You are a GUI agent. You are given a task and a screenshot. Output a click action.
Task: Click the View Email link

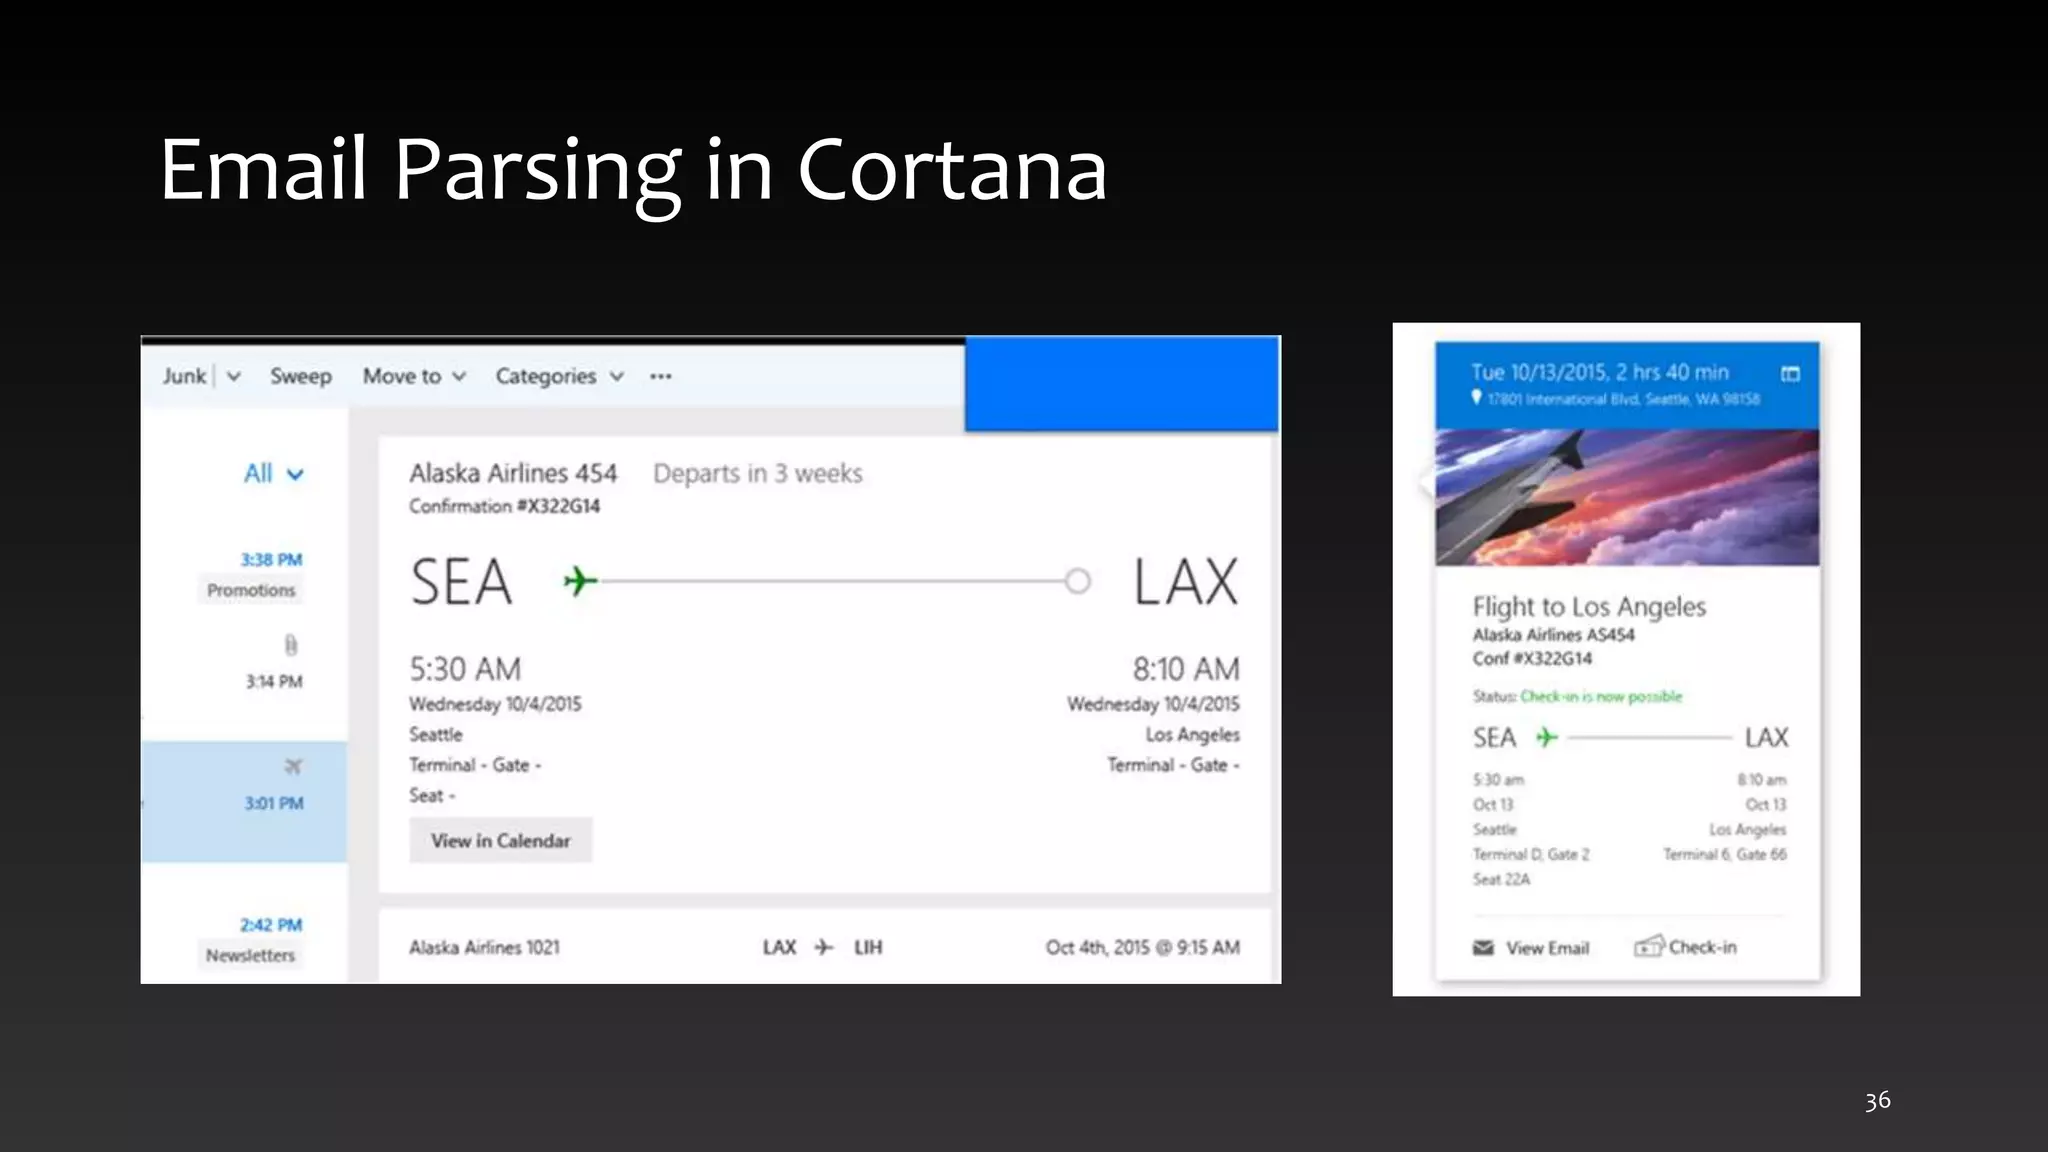(x=1547, y=948)
